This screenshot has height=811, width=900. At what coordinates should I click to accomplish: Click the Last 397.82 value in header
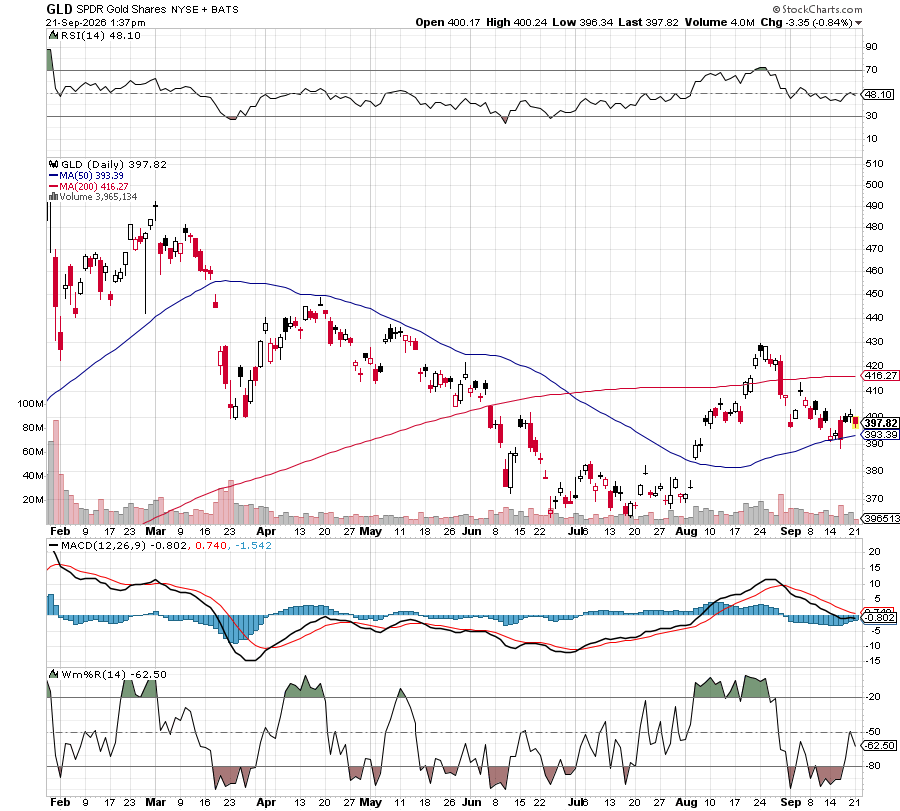pos(648,22)
